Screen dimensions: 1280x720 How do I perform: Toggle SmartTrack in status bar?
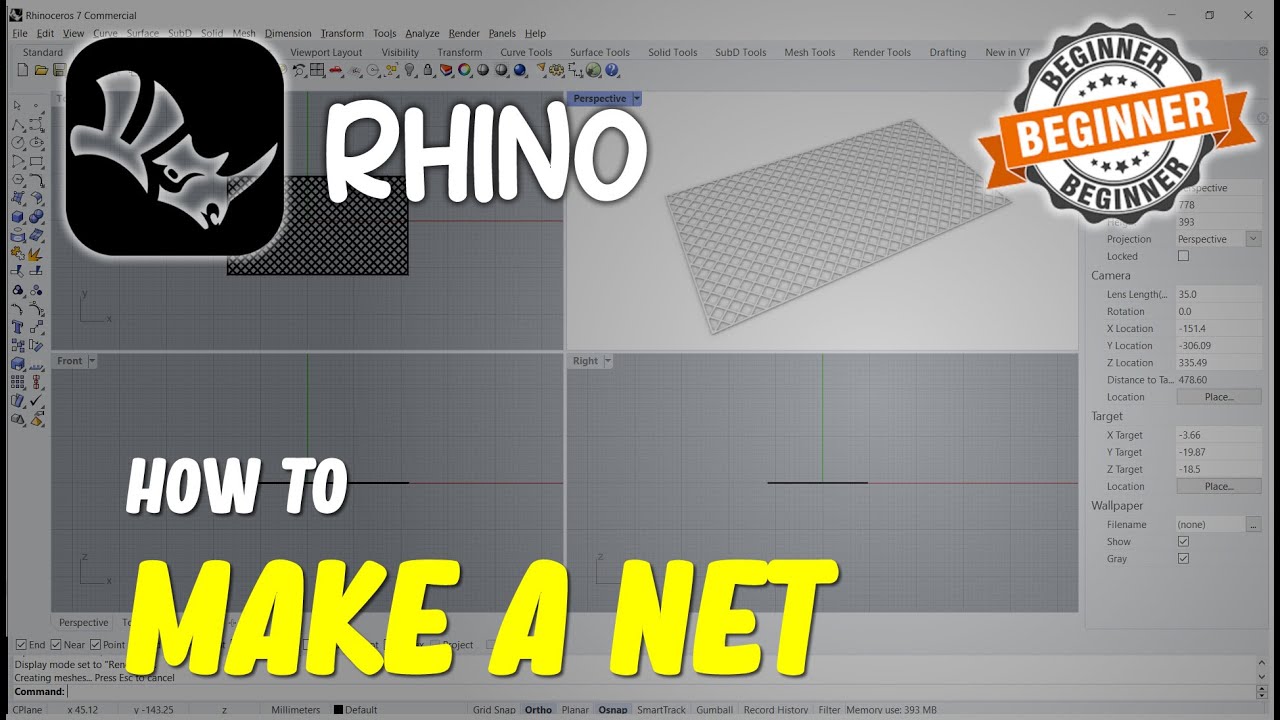661,710
